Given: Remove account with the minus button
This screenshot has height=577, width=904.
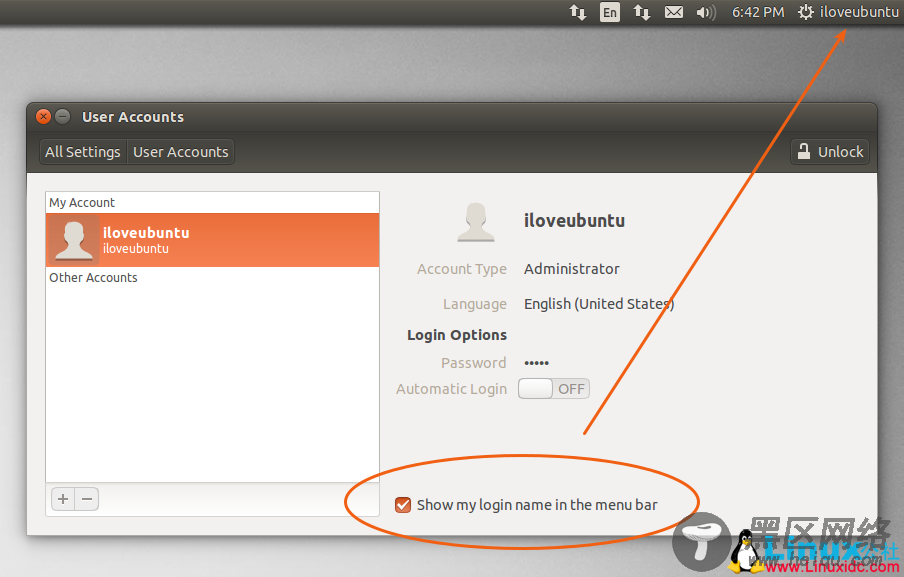Looking at the screenshot, I should (87, 499).
